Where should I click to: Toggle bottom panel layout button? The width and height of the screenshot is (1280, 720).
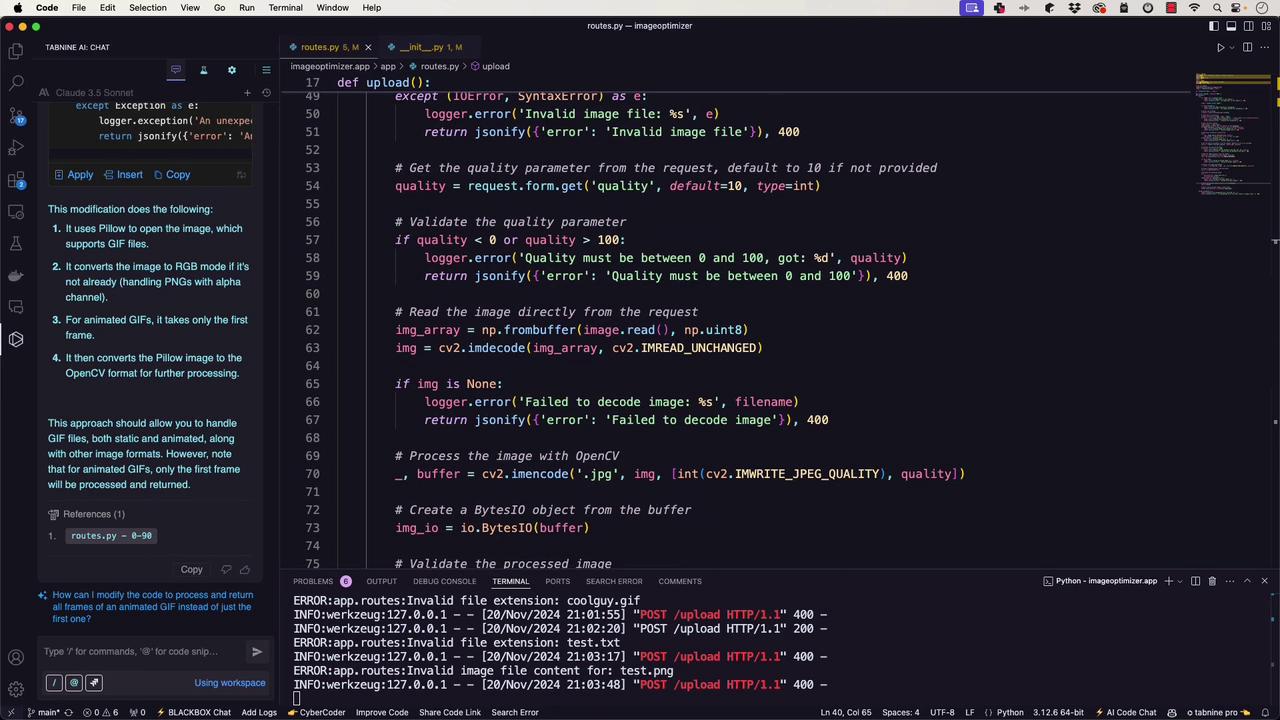[x=1231, y=26]
